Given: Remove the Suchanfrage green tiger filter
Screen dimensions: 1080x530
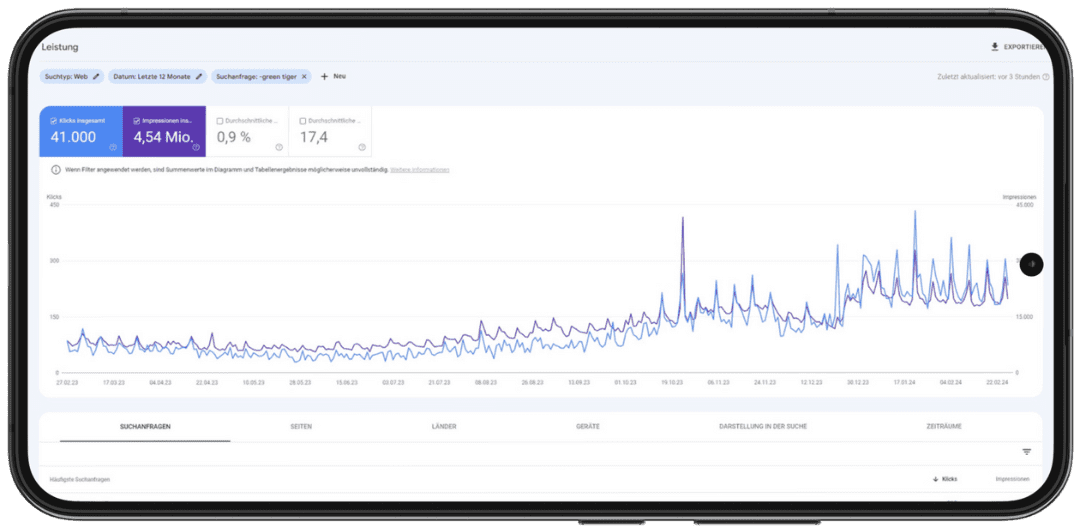Looking at the screenshot, I should 304,76.
